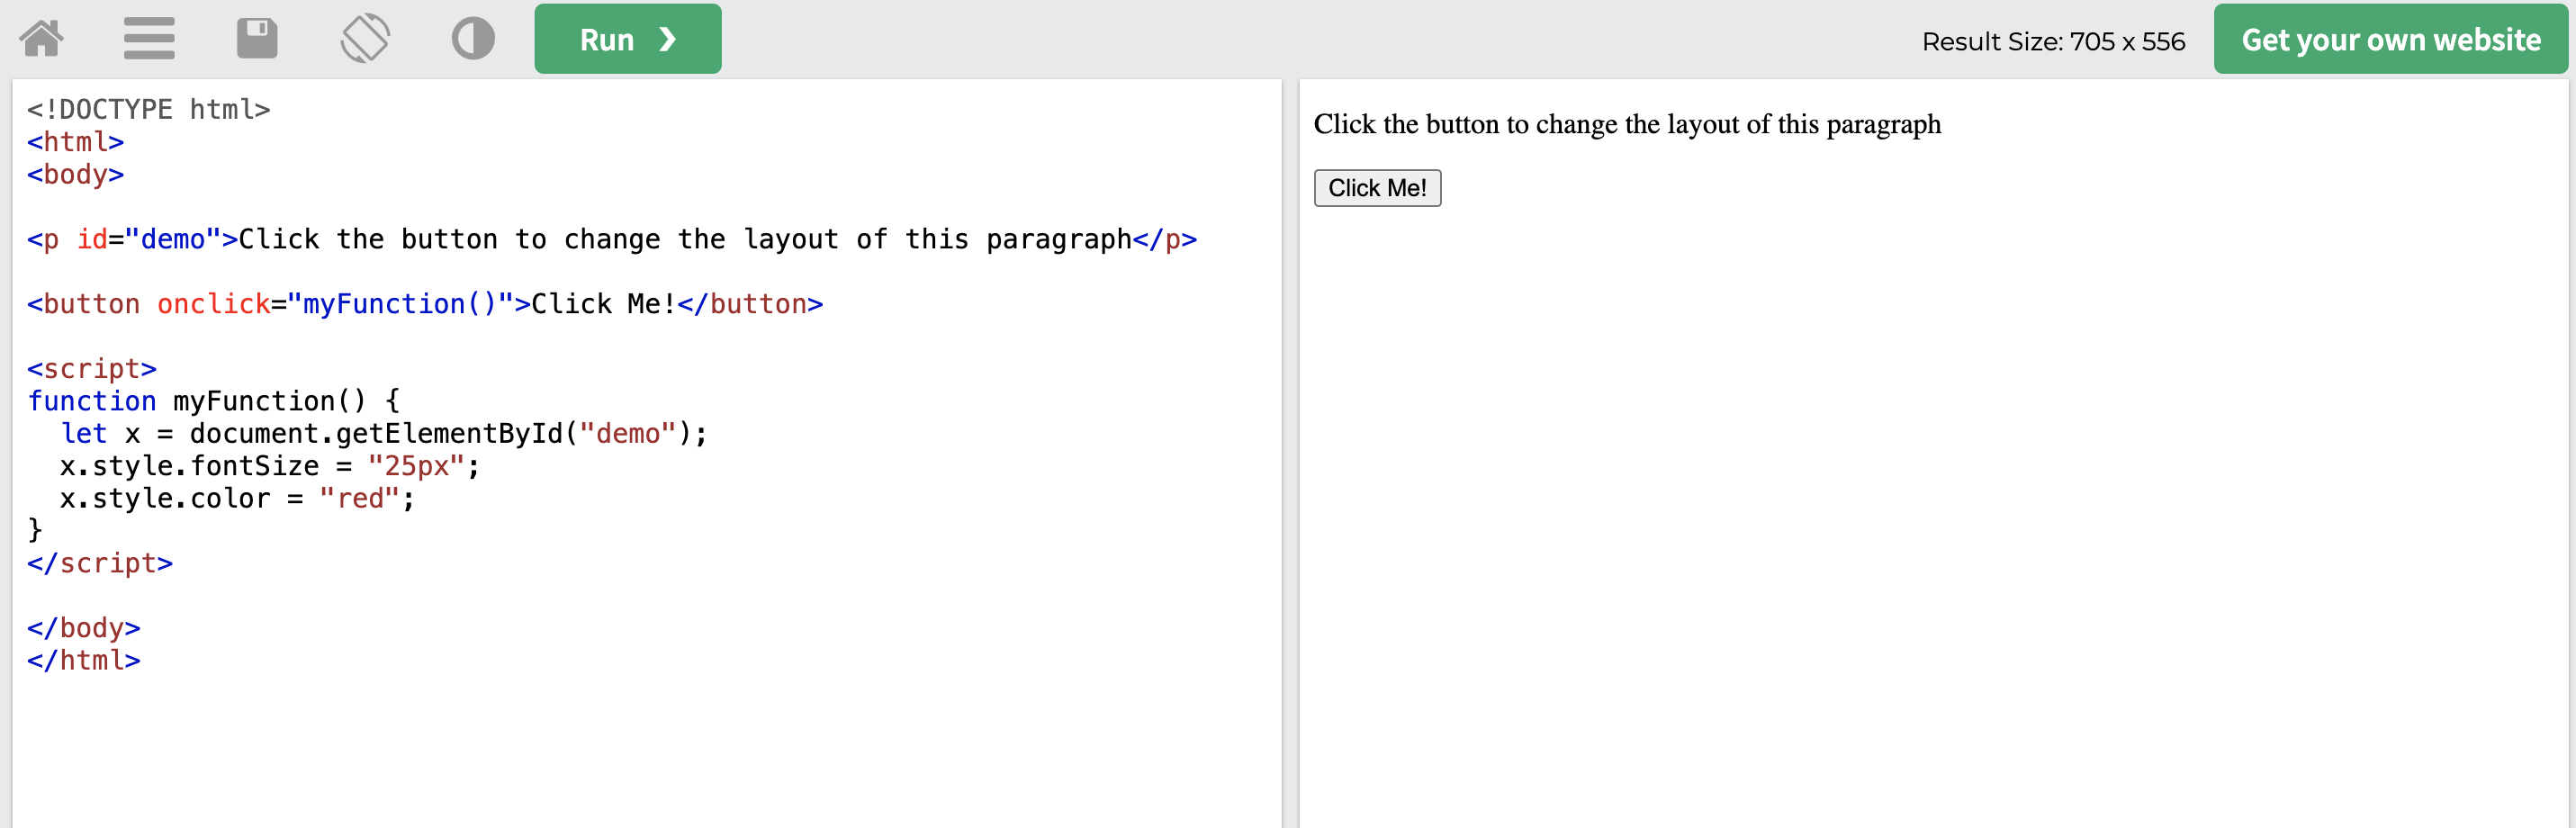Image resolution: width=2576 pixels, height=828 pixels.
Task: Click the rendered paragraph in the result pane
Action: (x=1626, y=124)
